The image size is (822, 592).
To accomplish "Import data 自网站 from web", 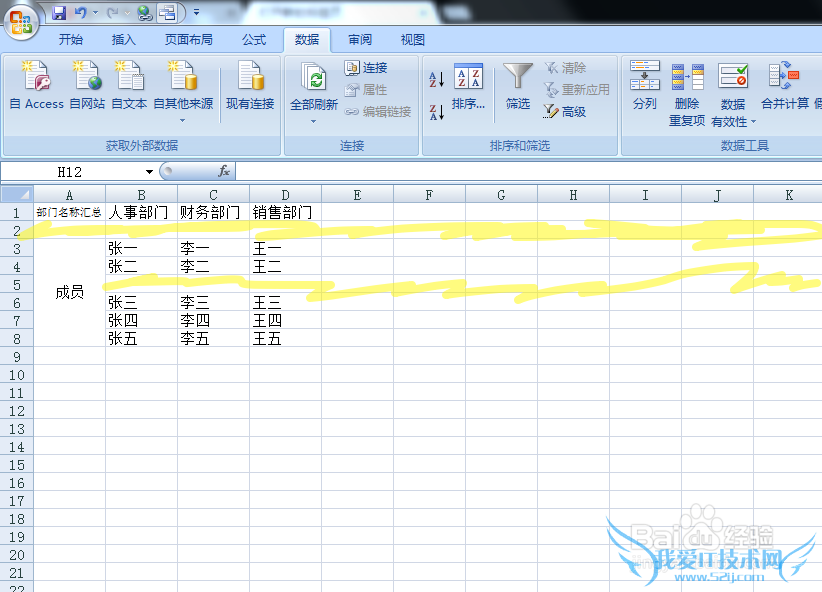I will 87,85.
